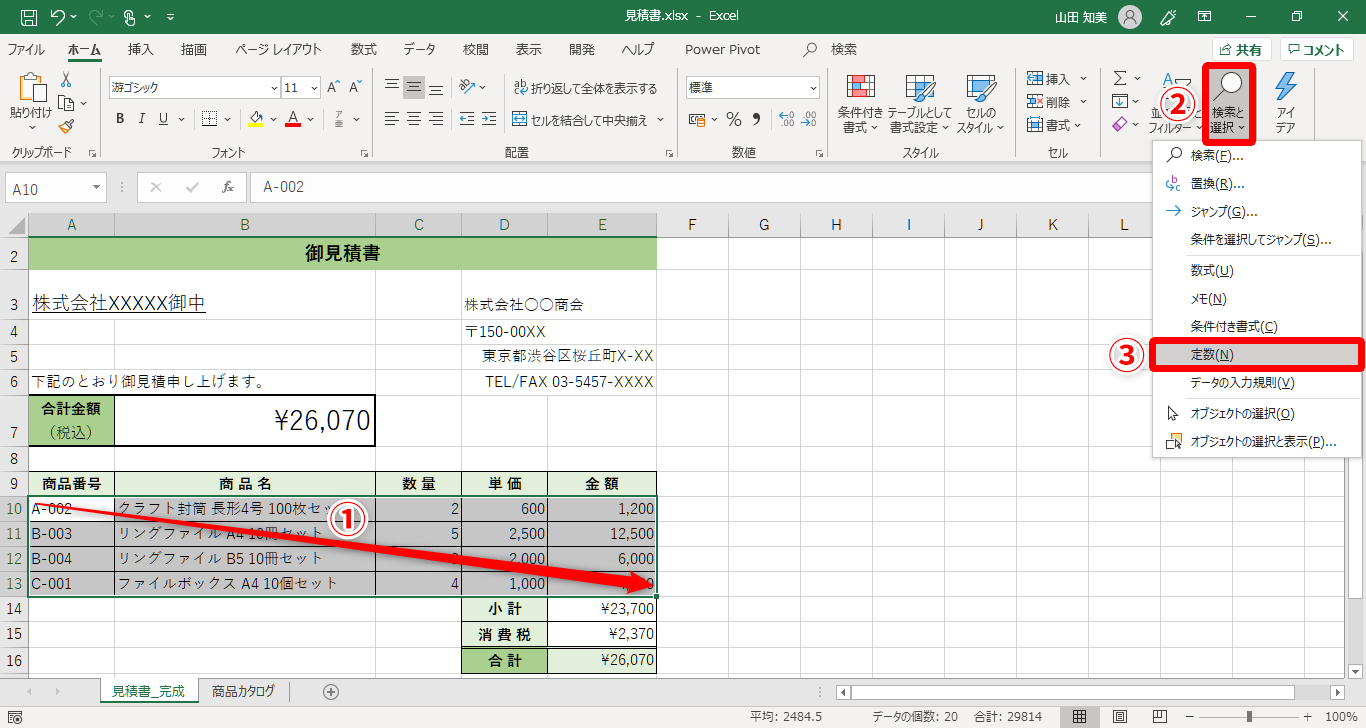The width and height of the screenshot is (1366, 728).
Task: Apply the yellow fill color
Action: 256,119
